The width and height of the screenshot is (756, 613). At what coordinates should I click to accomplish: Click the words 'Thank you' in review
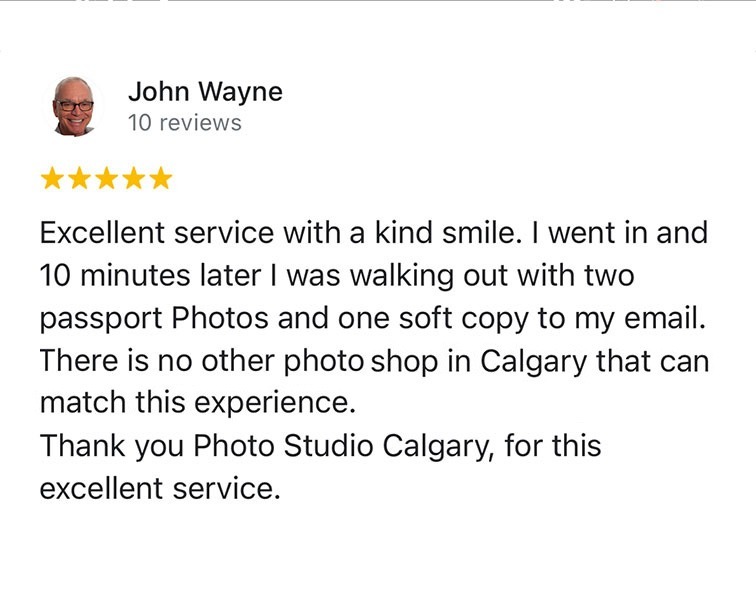click(112, 446)
